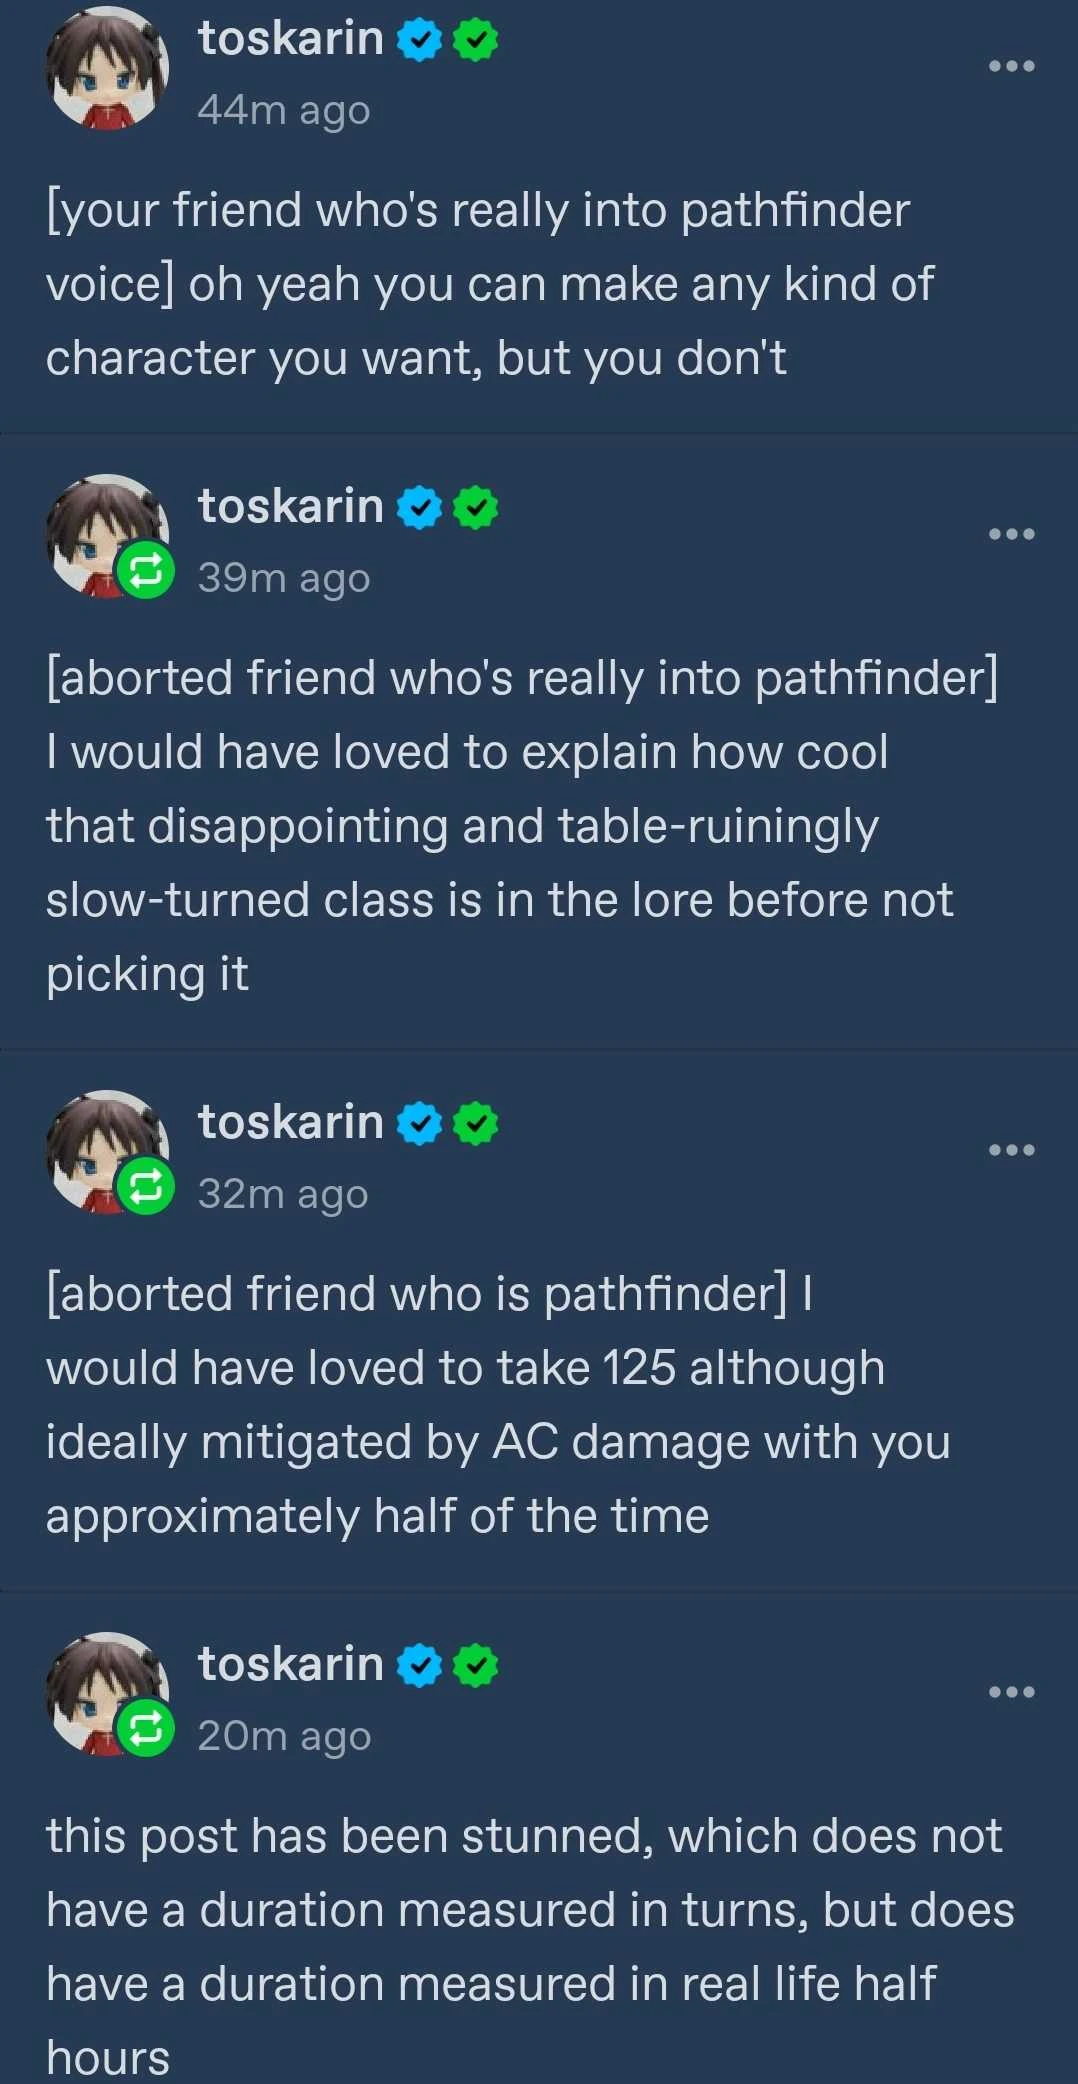Screen dimensions: 1078x2084
Task: Click the green reblog icon on the 20m ago avatar
Action: coord(146,1729)
